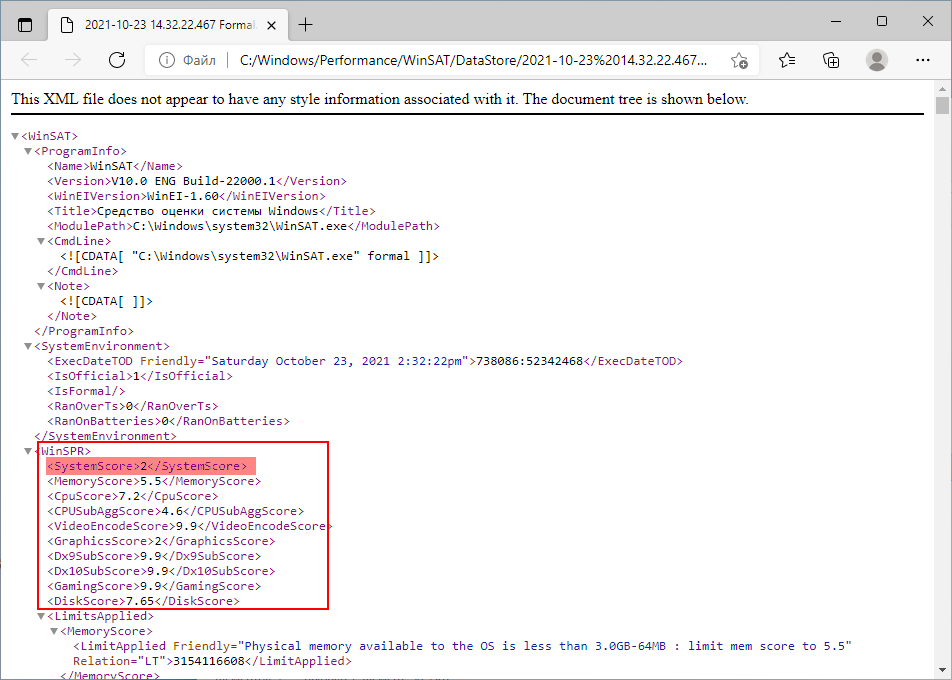Open the Settings and more menu
The height and width of the screenshot is (680, 952).
pyautogui.click(x=922, y=60)
